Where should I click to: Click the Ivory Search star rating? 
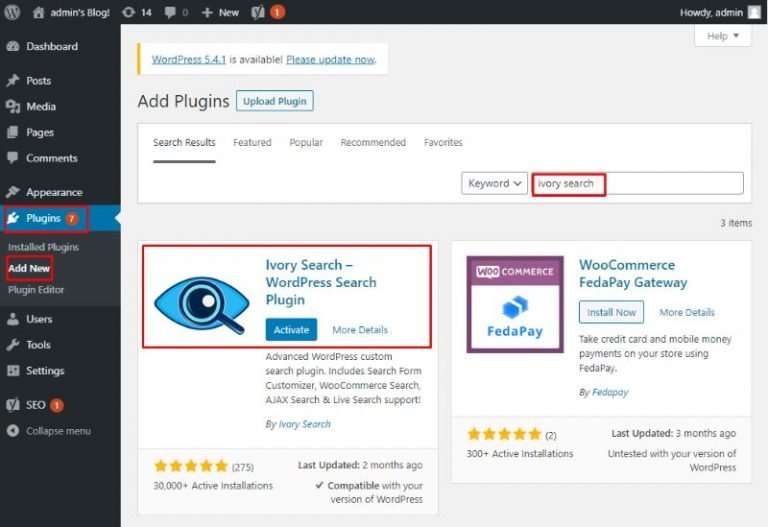coord(191,465)
